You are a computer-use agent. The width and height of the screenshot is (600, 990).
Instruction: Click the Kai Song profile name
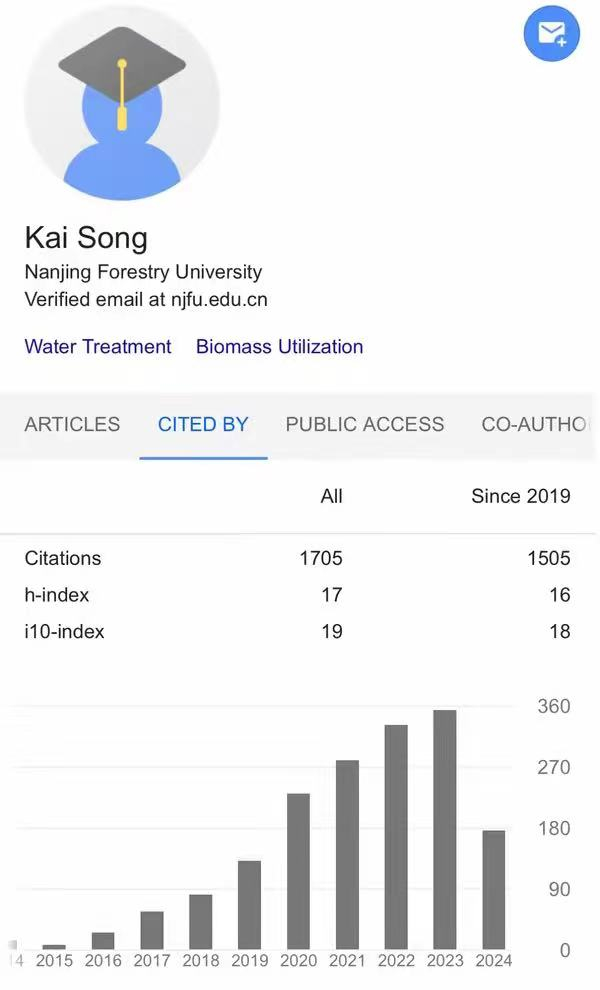click(86, 238)
